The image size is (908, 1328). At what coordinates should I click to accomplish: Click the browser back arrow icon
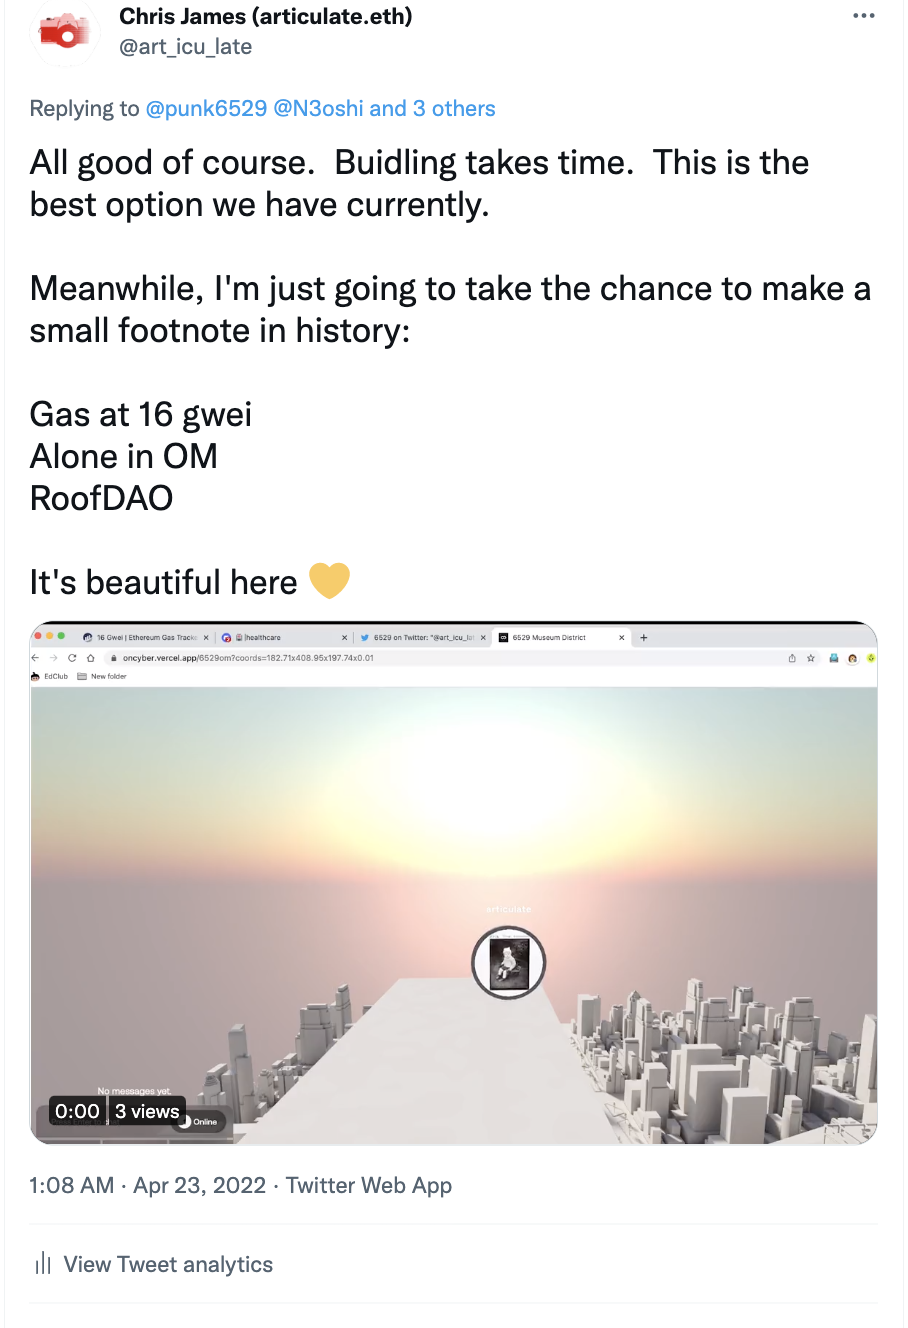tap(36, 658)
